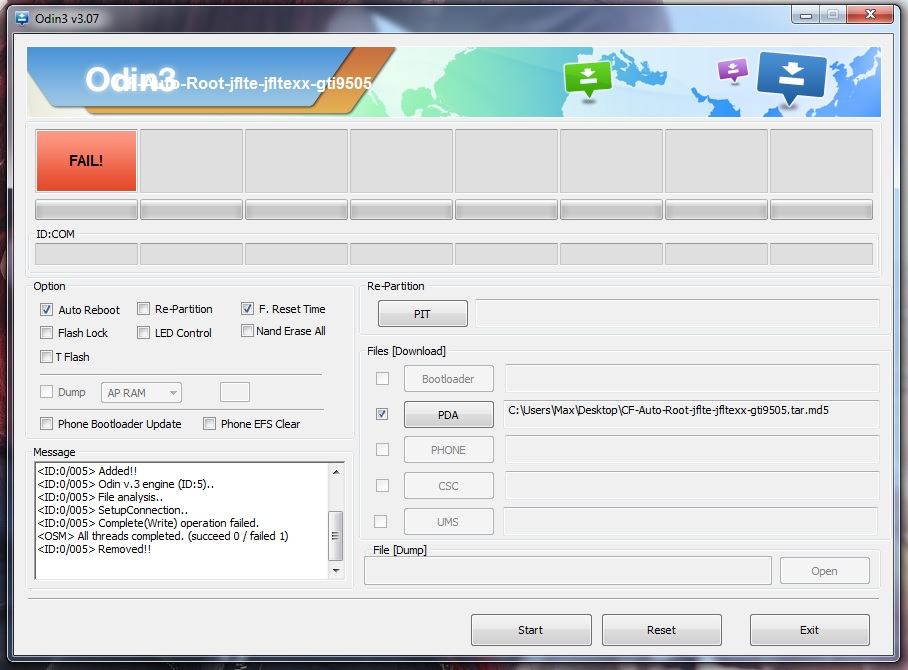Click 'Complete(Write) operation failed.' log line
The height and width of the screenshot is (670, 908).
point(148,523)
